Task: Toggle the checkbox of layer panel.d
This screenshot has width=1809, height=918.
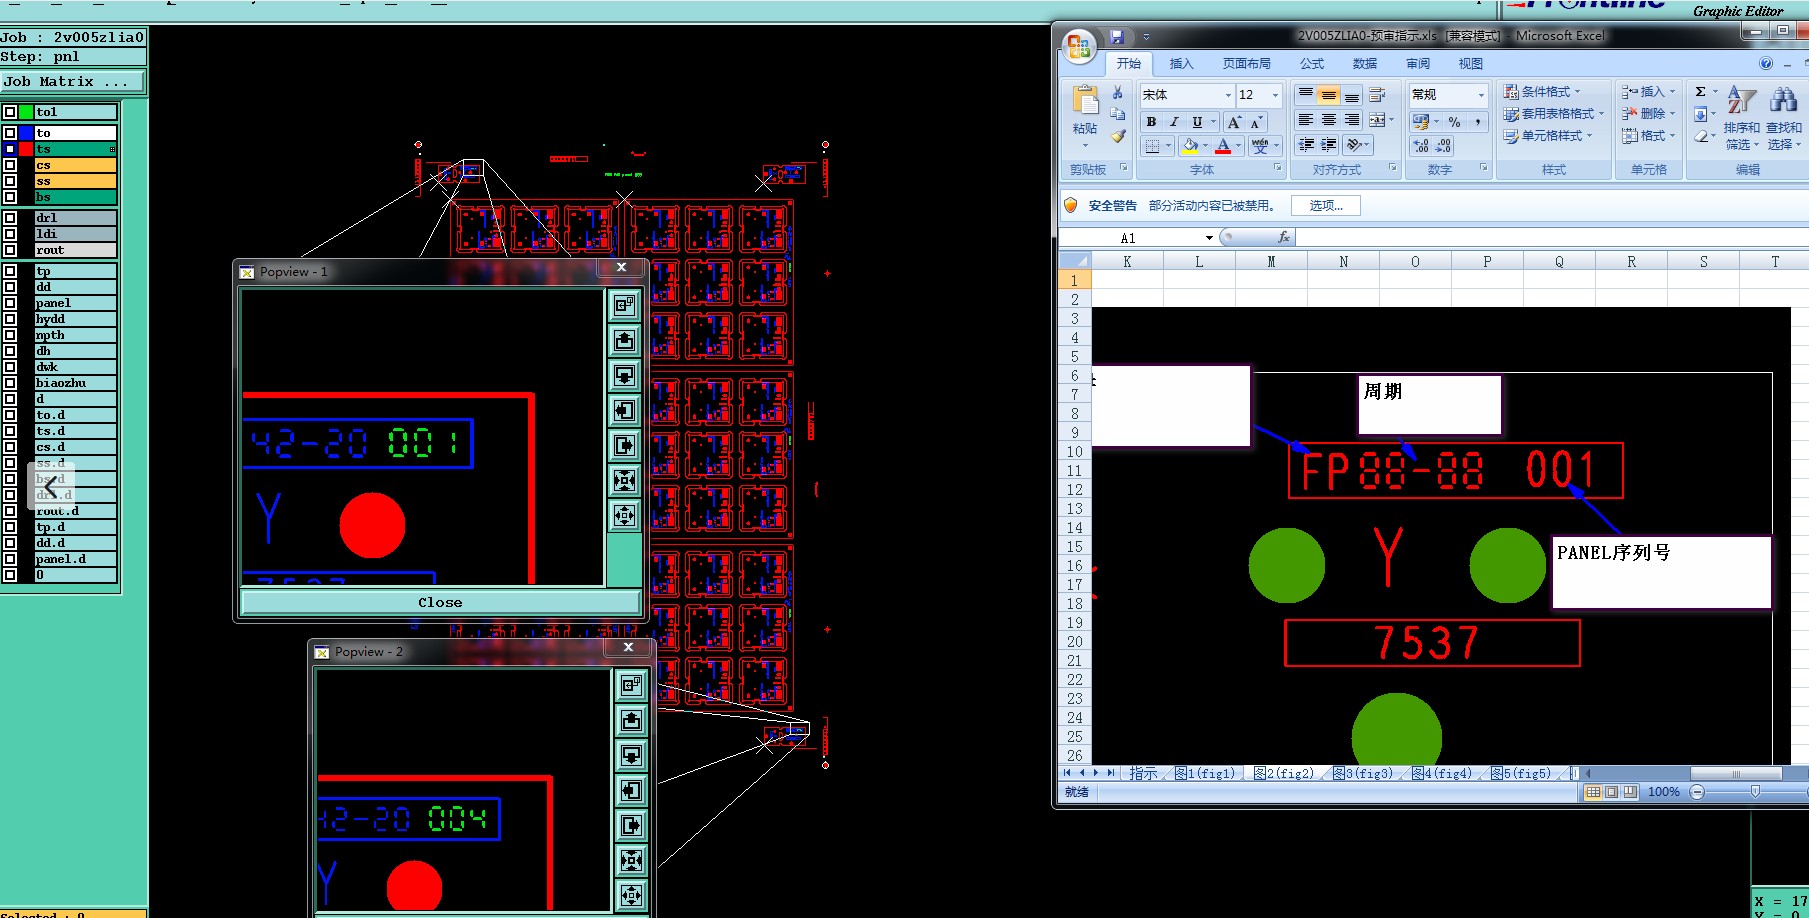Action: (10, 559)
